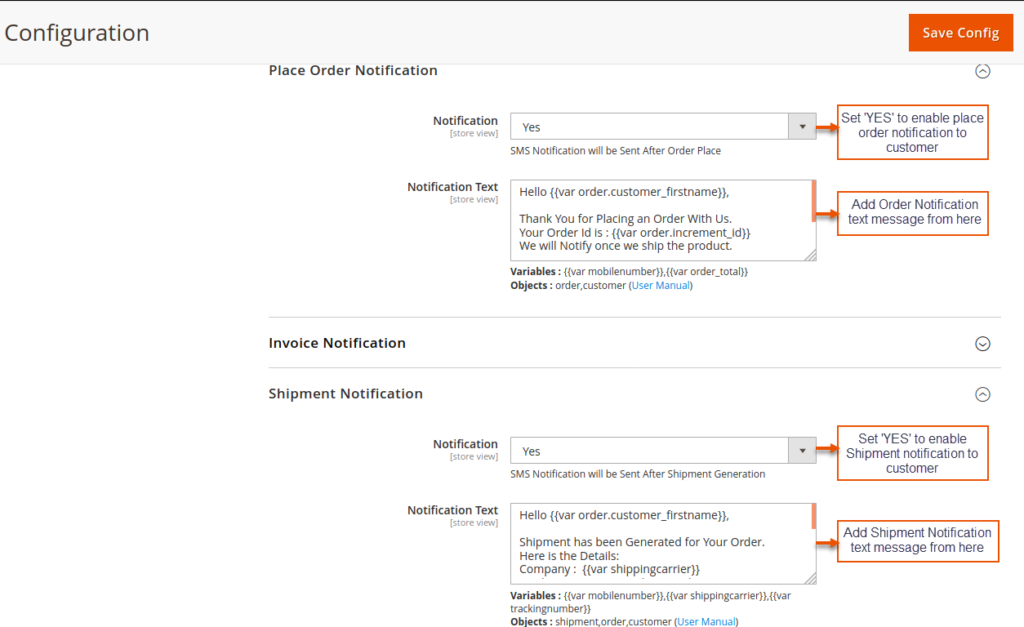This screenshot has height=627, width=1024.
Task: Click dropdown arrow on Shipment Notification select
Action: (x=802, y=450)
